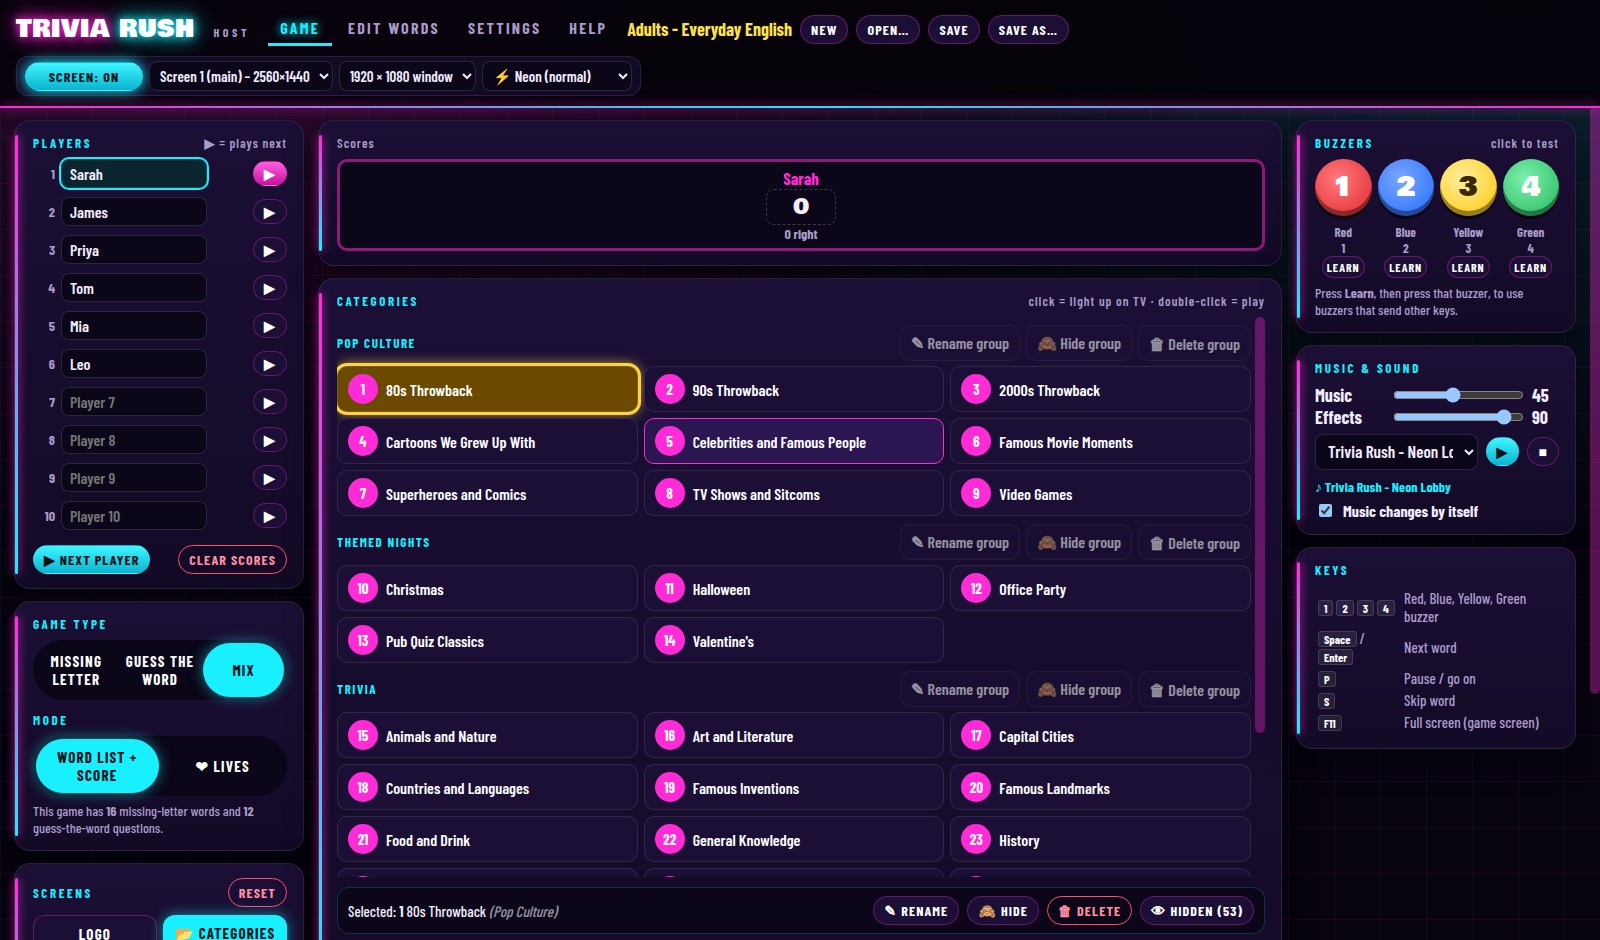This screenshot has width=1600, height=940.
Task: Show the Categories screen
Action: coord(225,930)
